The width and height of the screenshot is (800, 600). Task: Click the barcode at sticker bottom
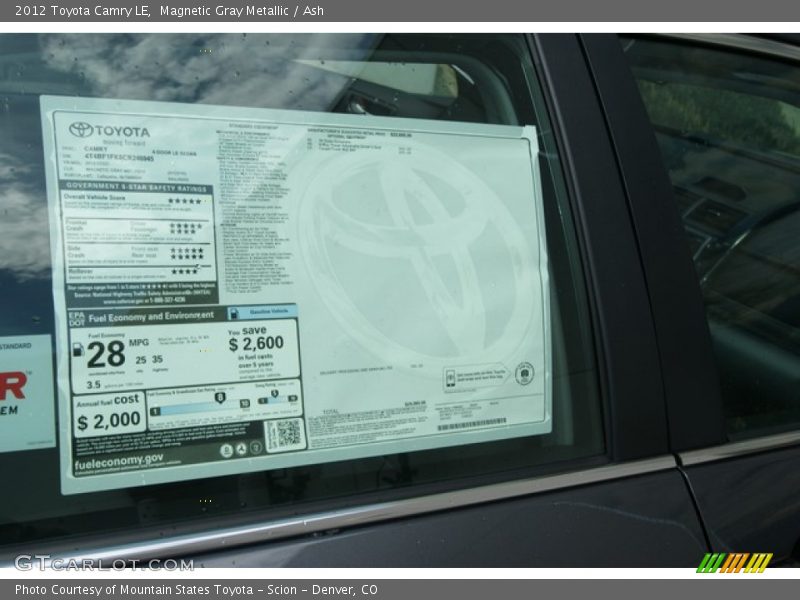(473, 423)
